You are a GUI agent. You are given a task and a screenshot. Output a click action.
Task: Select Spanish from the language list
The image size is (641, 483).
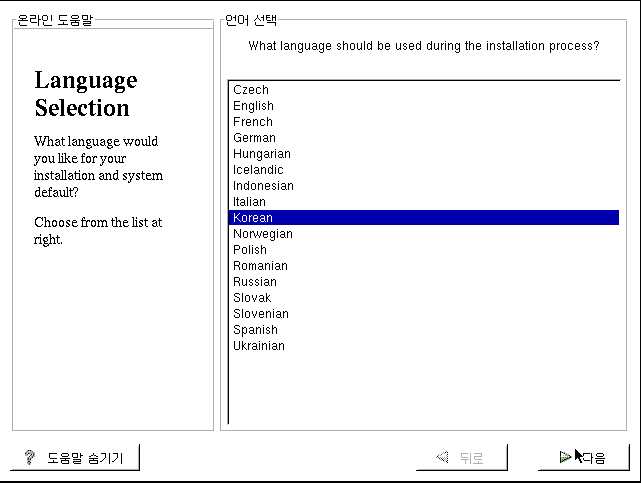[255, 330]
